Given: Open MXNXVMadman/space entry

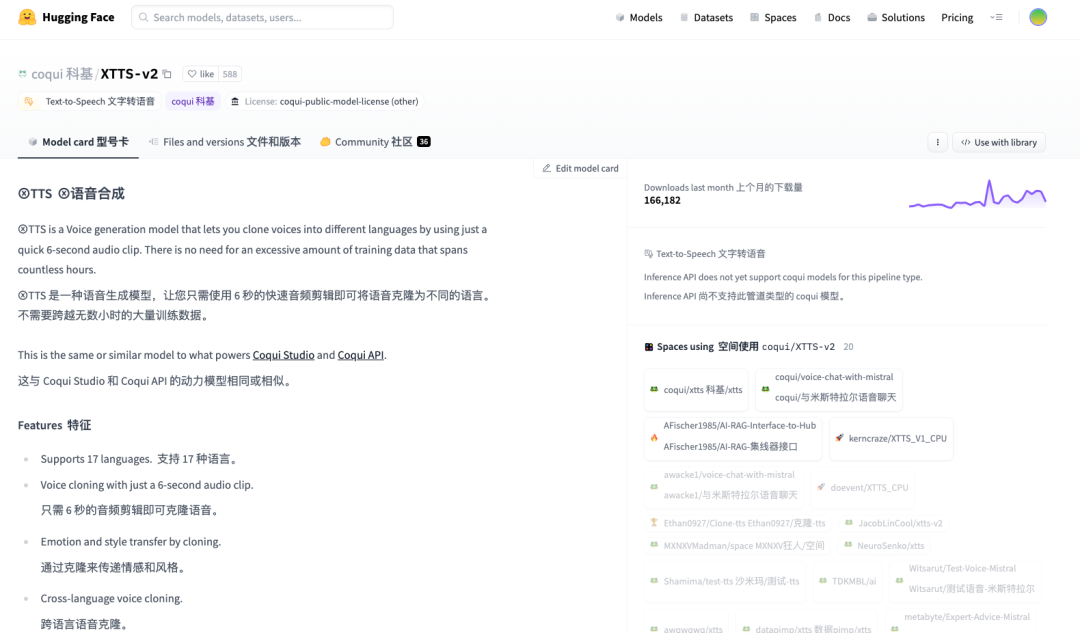Looking at the screenshot, I should (738, 546).
